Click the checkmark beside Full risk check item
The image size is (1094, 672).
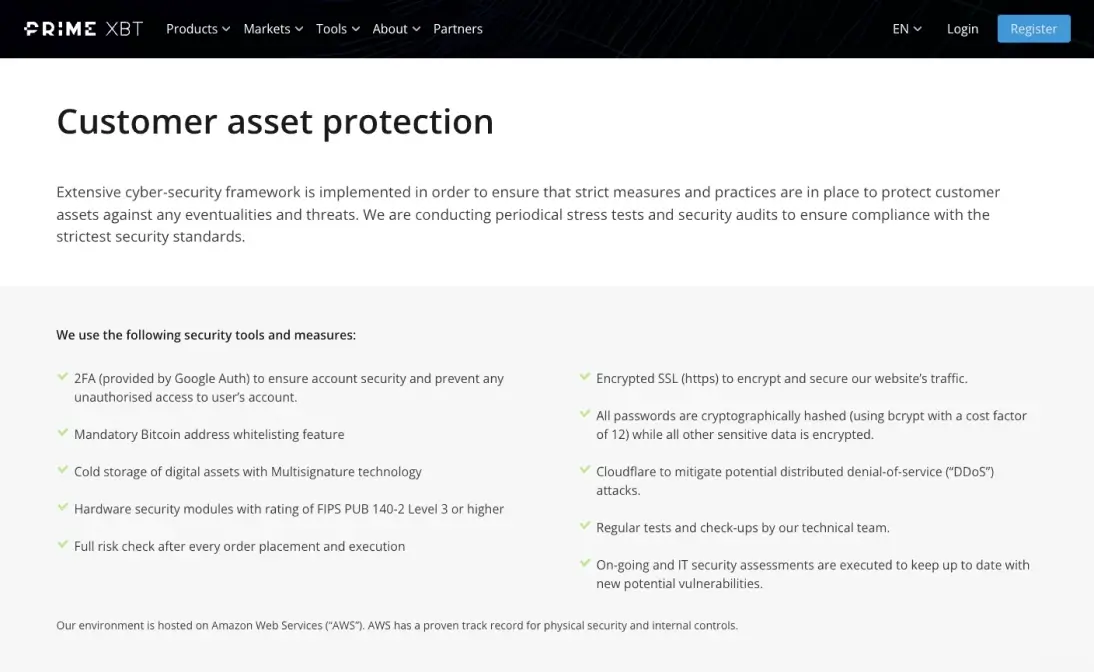tap(62, 546)
